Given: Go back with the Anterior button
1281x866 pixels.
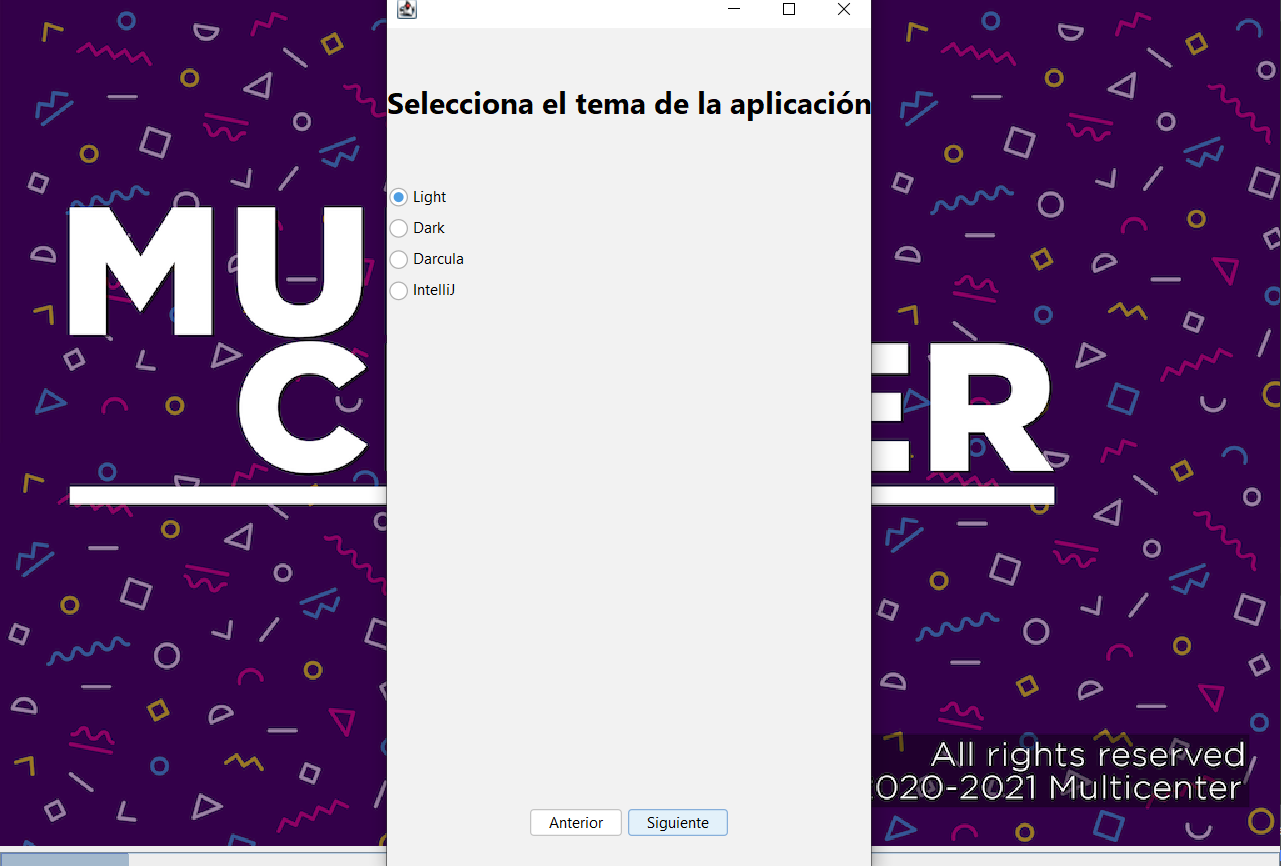Looking at the screenshot, I should [x=576, y=823].
